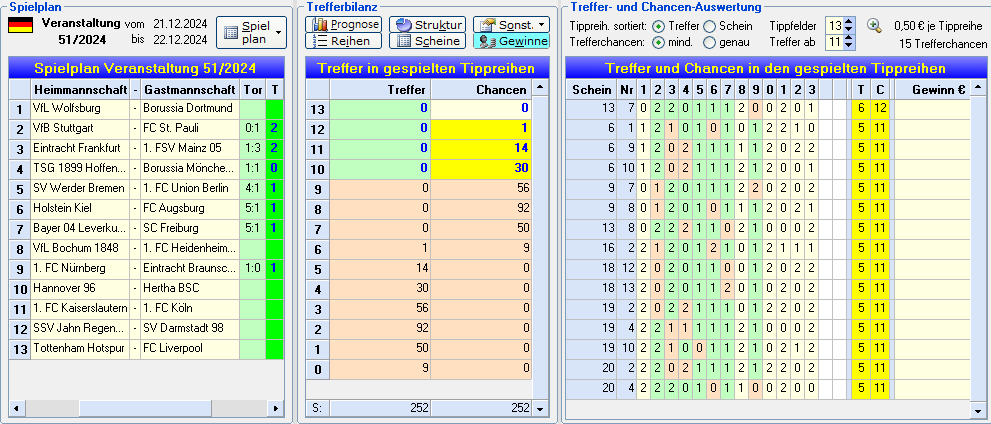This screenshot has height=424, width=991.
Task: Click the yellow Chancen cell showing 14
Action: [x=482, y=148]
